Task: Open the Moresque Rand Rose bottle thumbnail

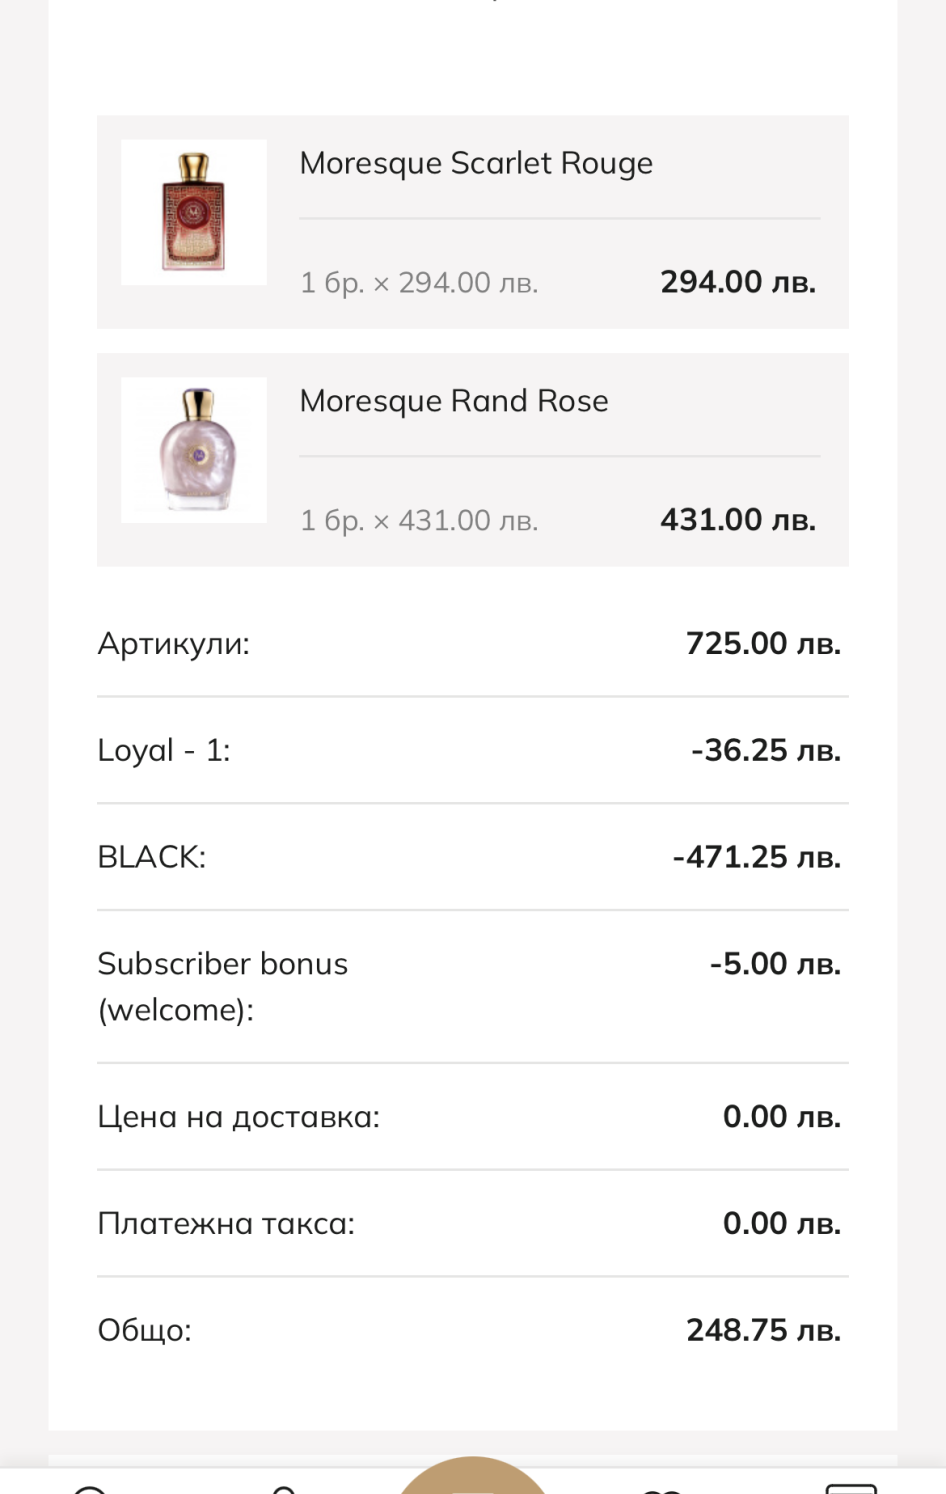Action: pyautogui.click(x=194, y=450)
